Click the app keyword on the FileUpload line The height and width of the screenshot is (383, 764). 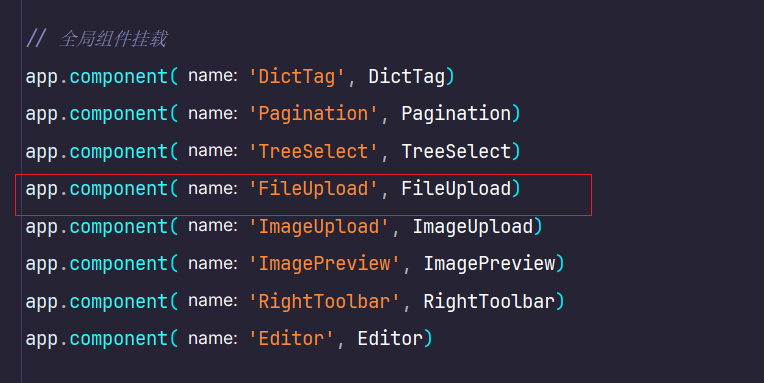point(41,190)
